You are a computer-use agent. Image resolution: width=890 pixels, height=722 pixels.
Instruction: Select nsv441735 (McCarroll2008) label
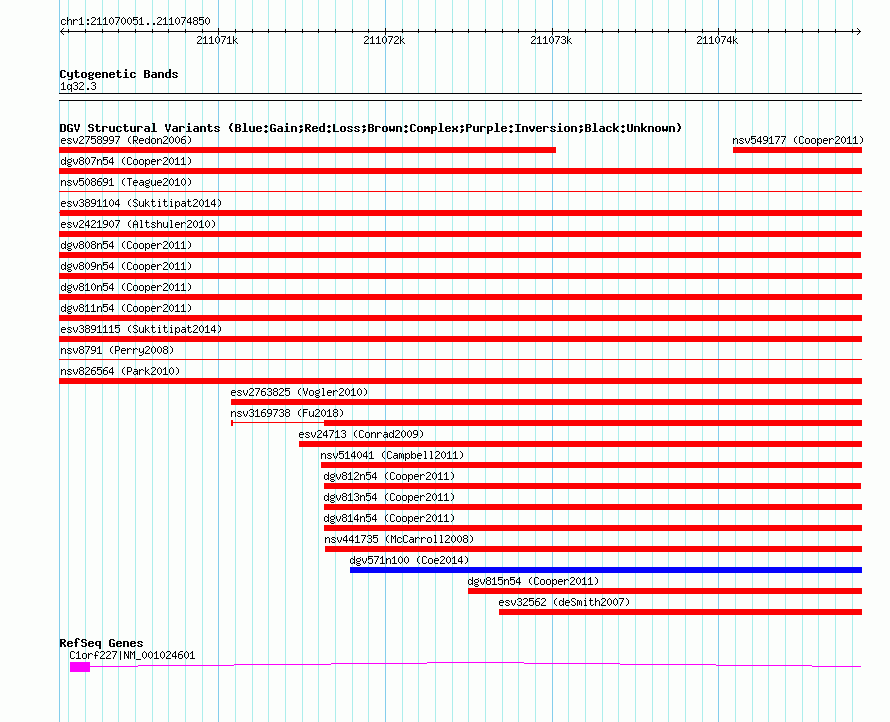[x=399, y=539]
